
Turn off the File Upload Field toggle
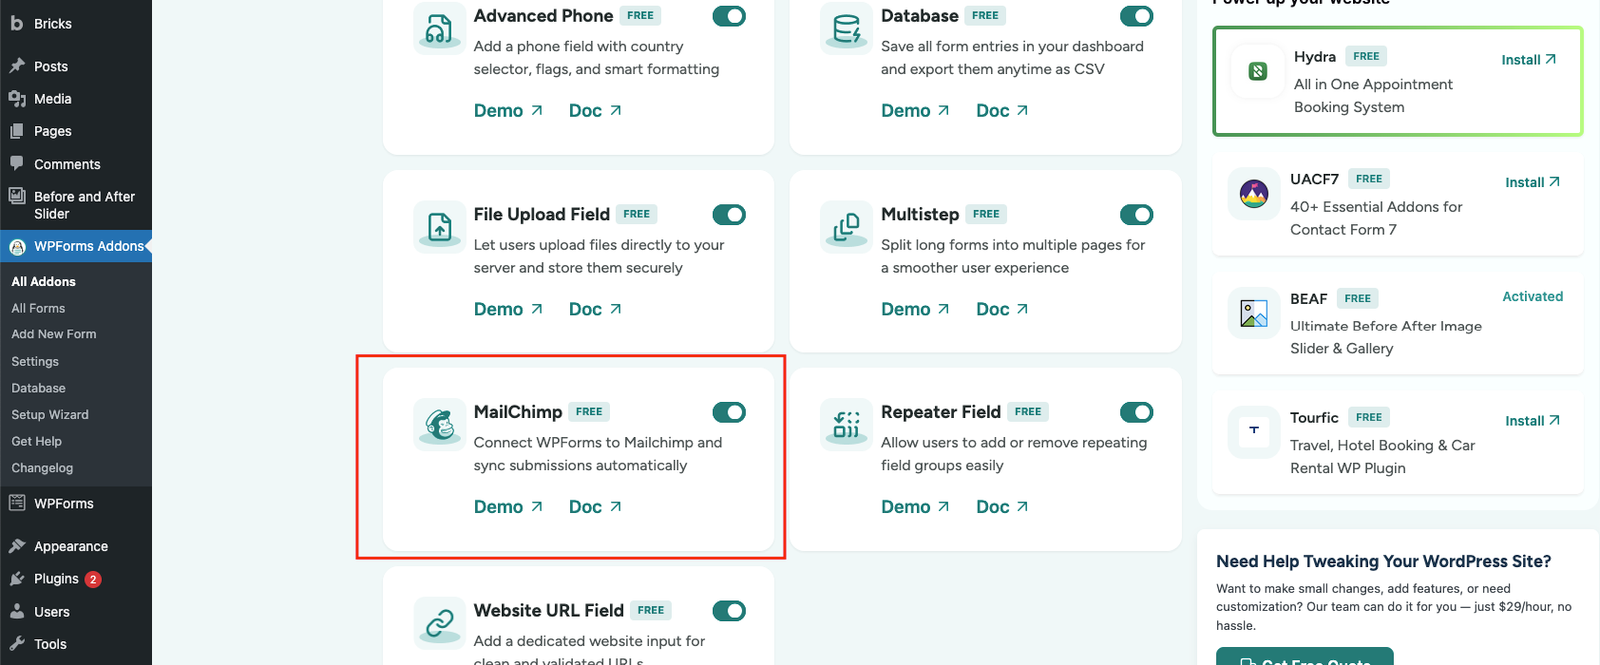[729, 215]
